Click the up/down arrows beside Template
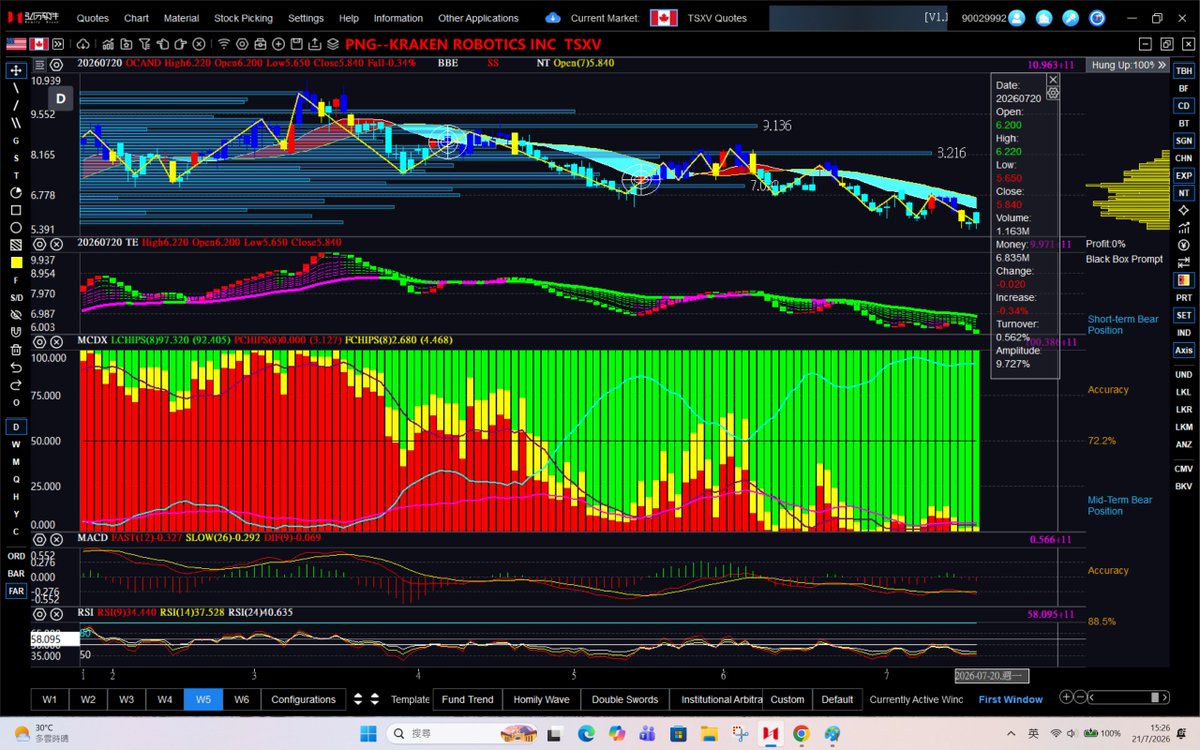 pyautogui.click(x=375, y=699)
